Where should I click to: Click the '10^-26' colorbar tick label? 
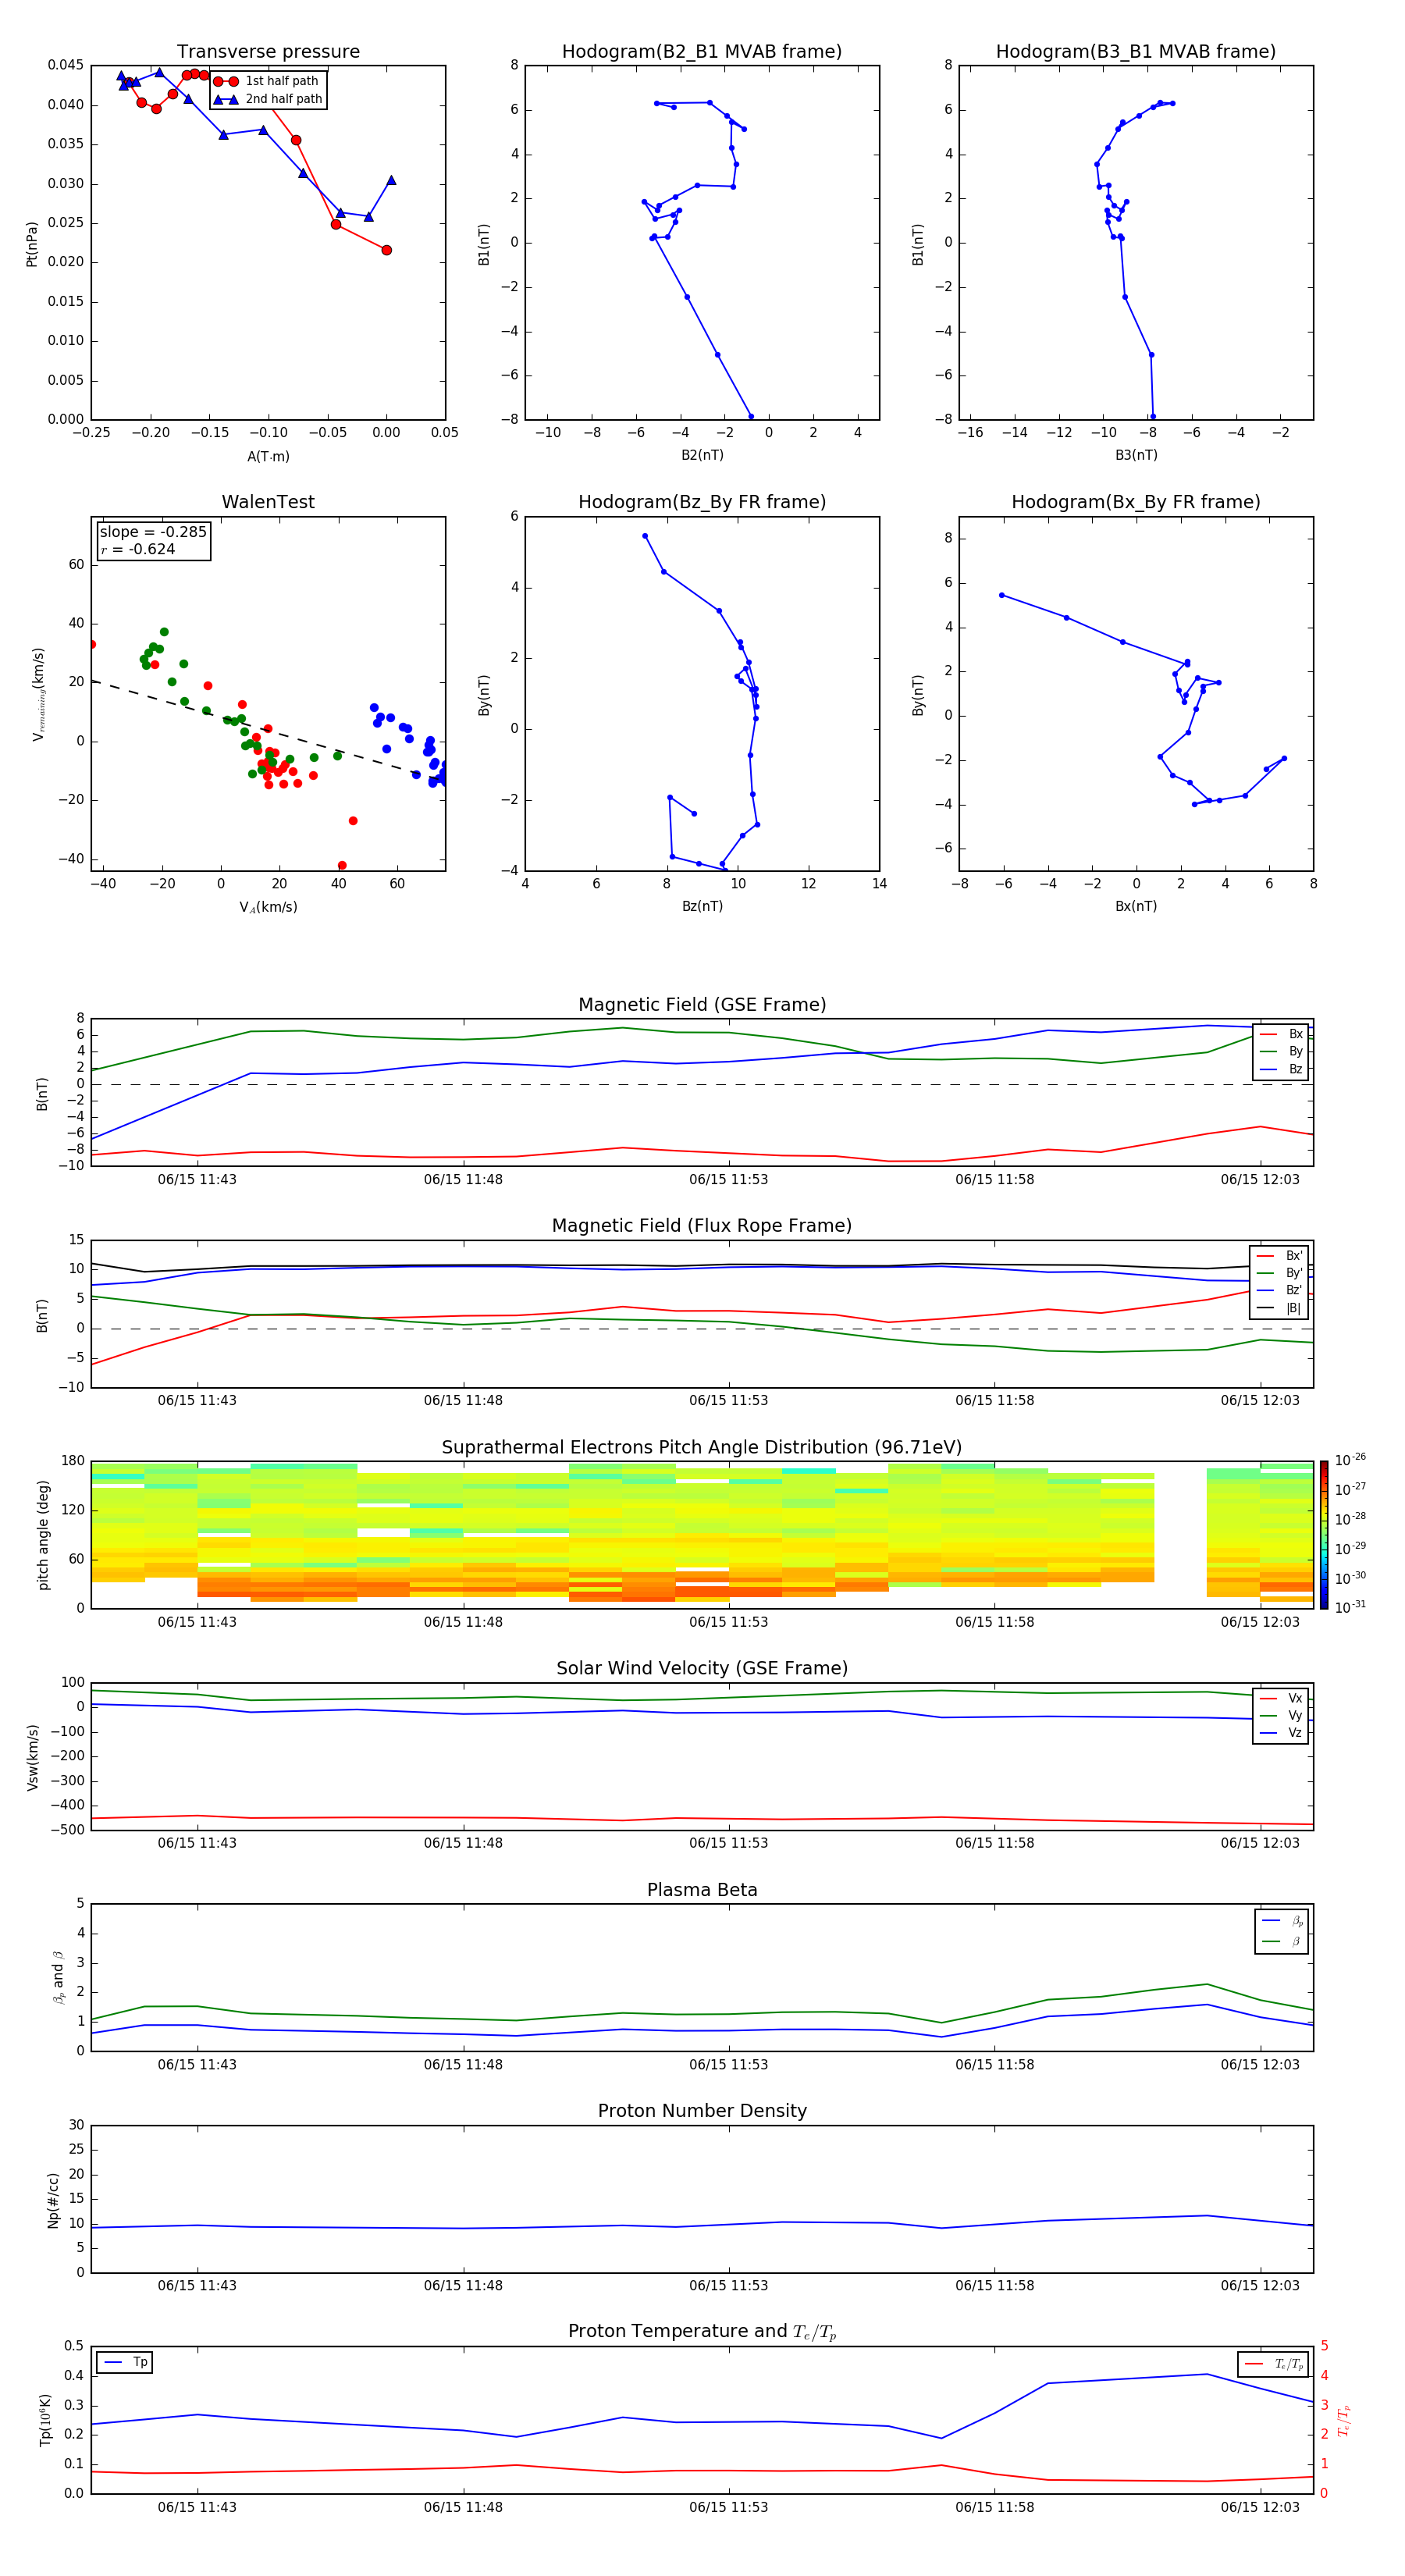pos(1350,1460)
